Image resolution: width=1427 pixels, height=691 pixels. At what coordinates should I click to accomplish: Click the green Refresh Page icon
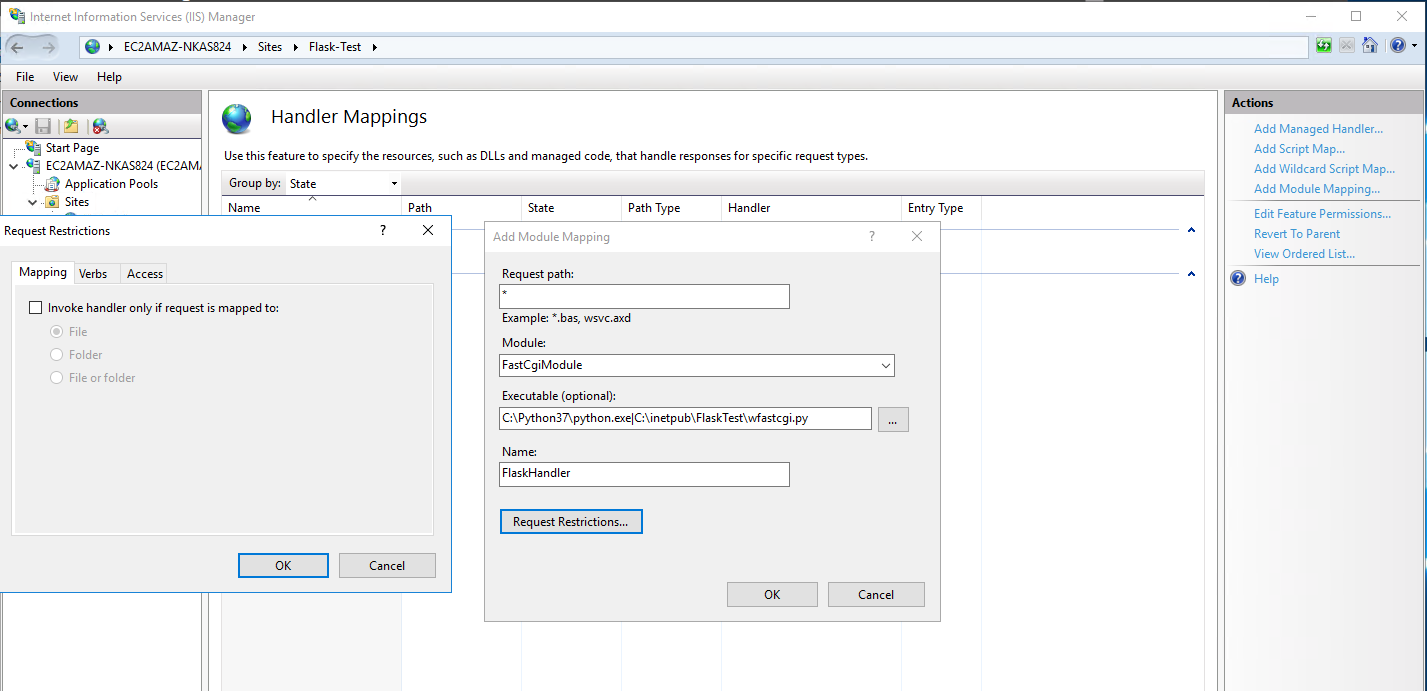1324,46
